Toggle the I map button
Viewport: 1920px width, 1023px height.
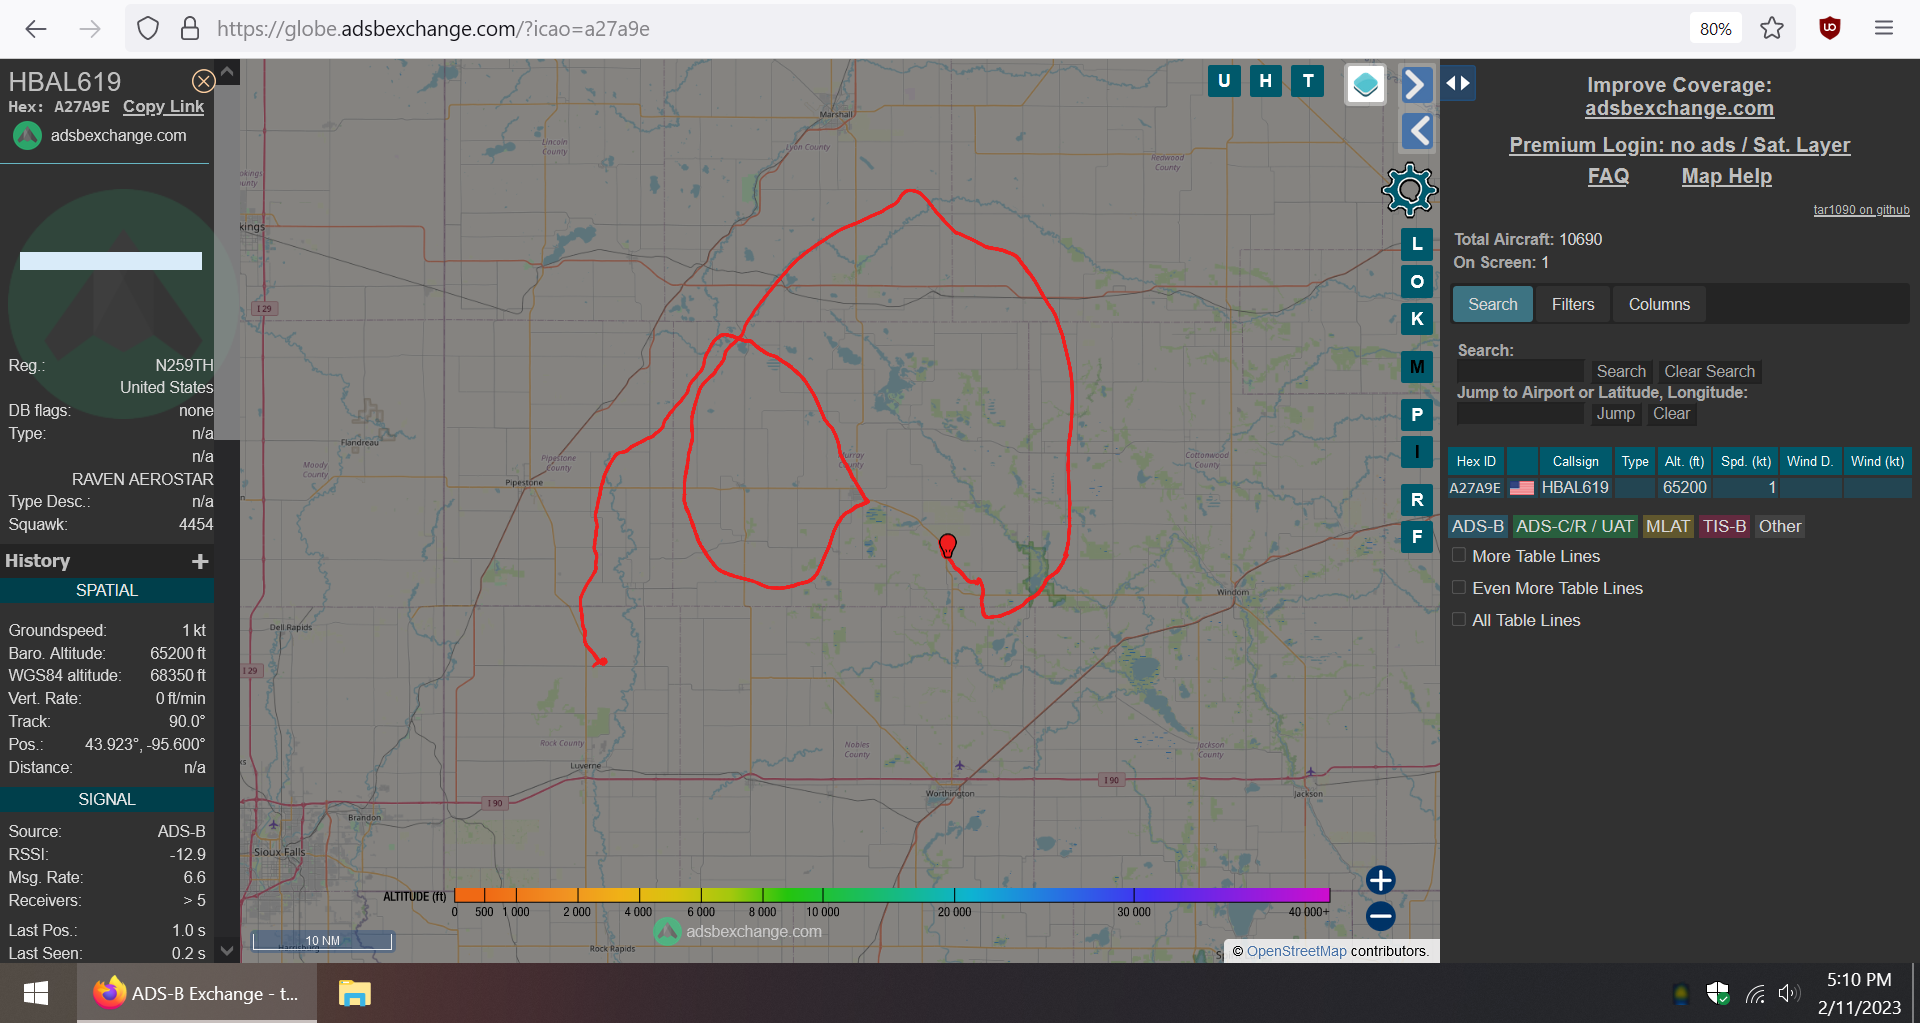(1417, 452)
